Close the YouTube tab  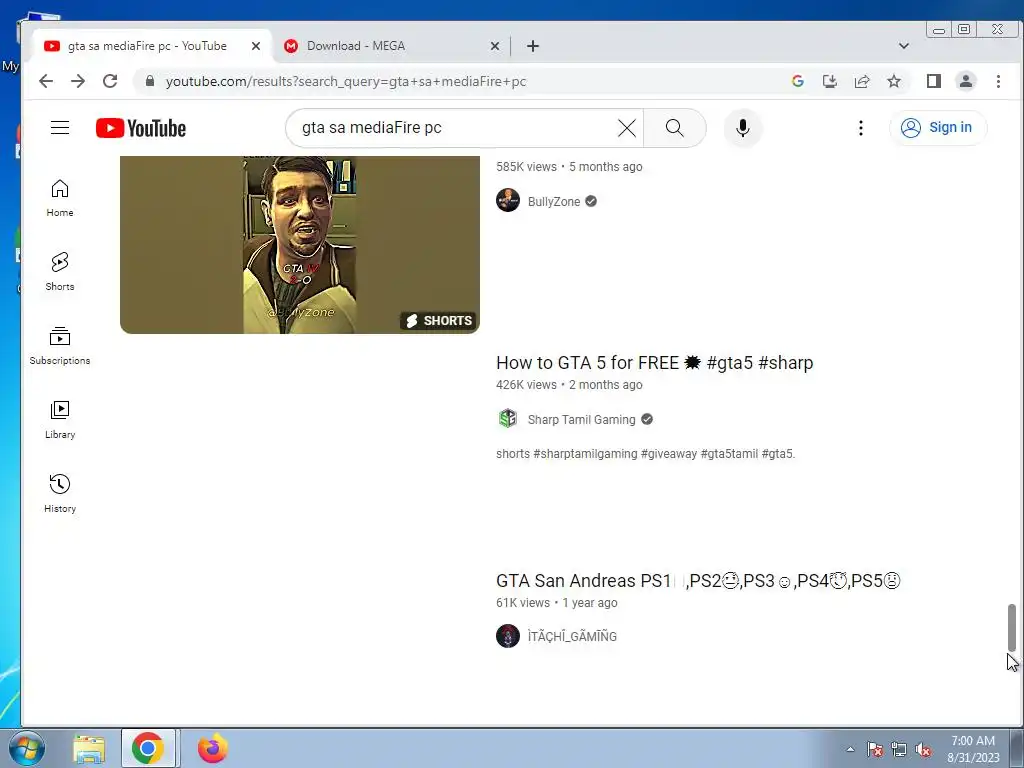256,46
